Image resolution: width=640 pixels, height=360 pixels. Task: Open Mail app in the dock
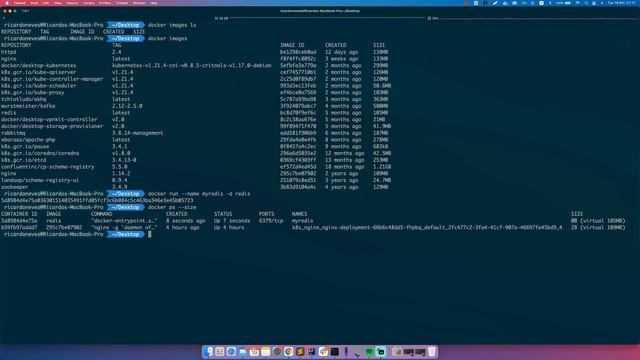tap(243, 351)
